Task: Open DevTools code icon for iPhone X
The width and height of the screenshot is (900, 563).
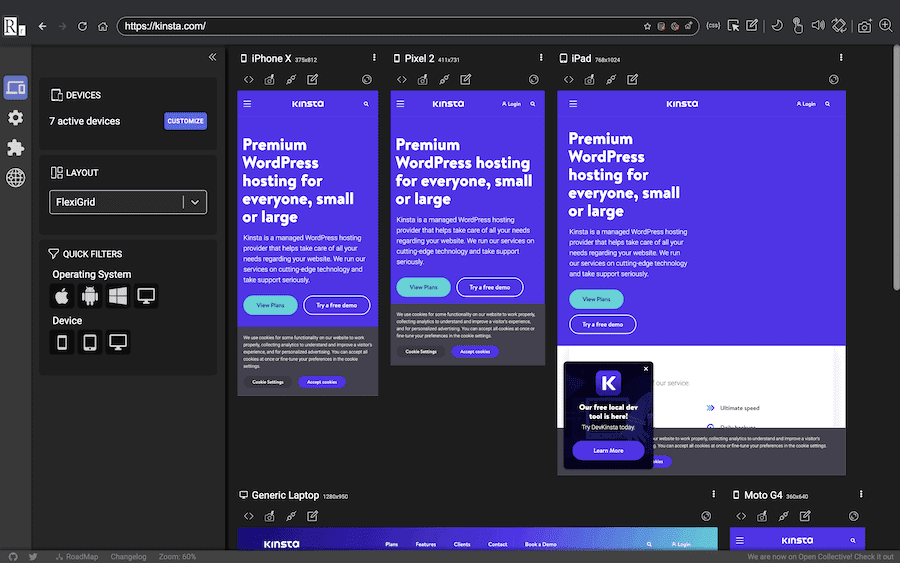Action: pyautogui.click(x=249, y=80)
